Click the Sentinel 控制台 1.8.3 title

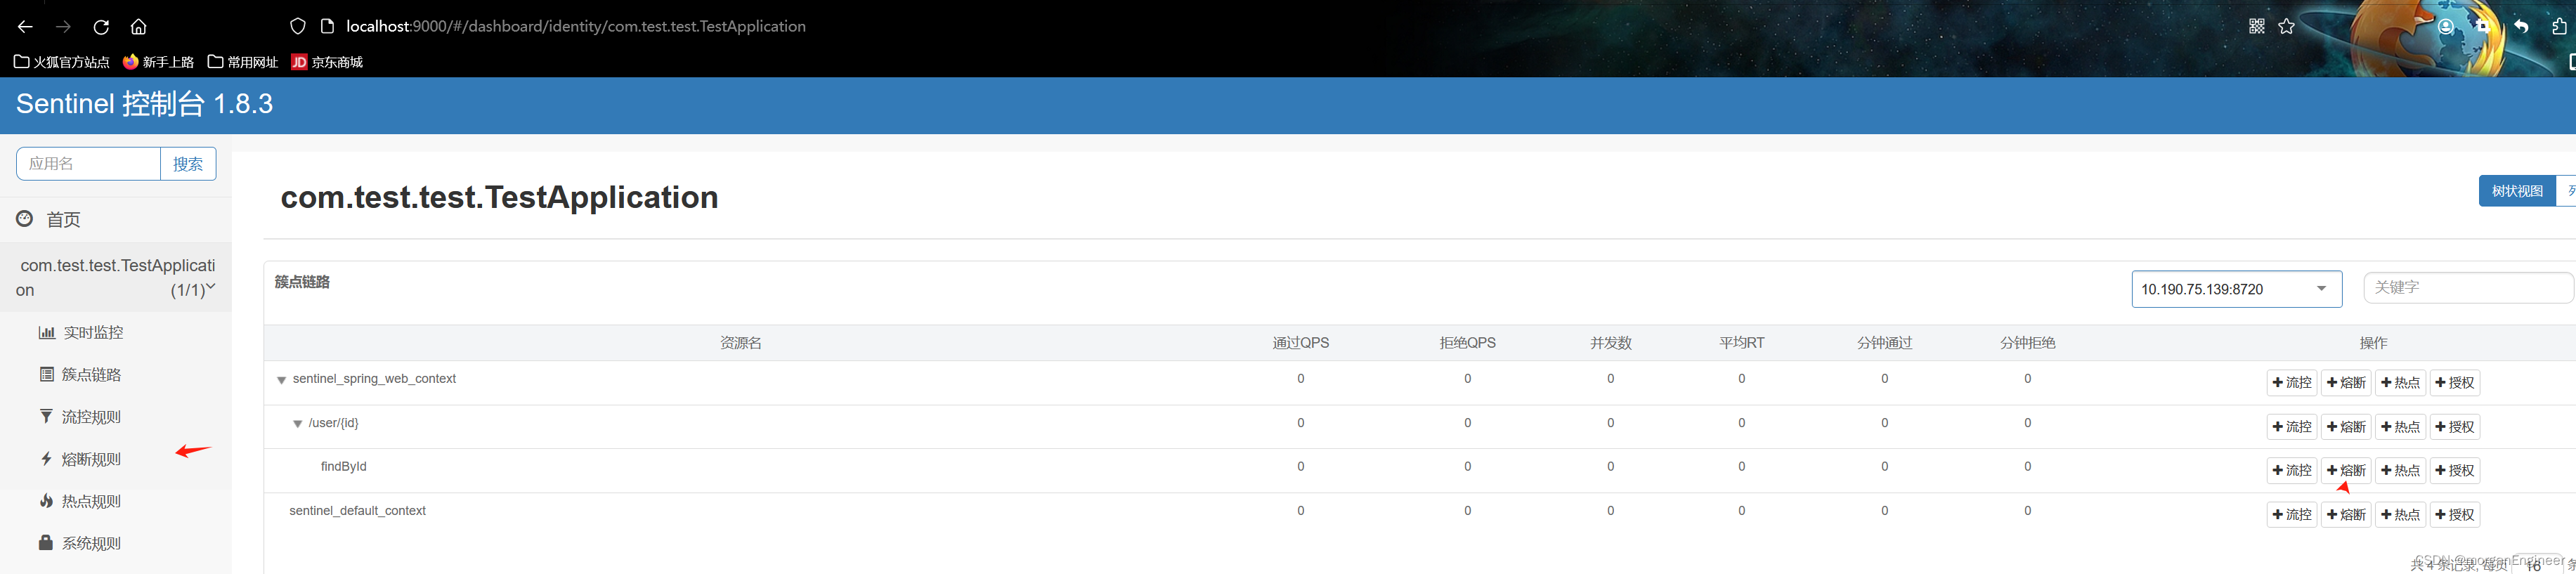[145, 104]
